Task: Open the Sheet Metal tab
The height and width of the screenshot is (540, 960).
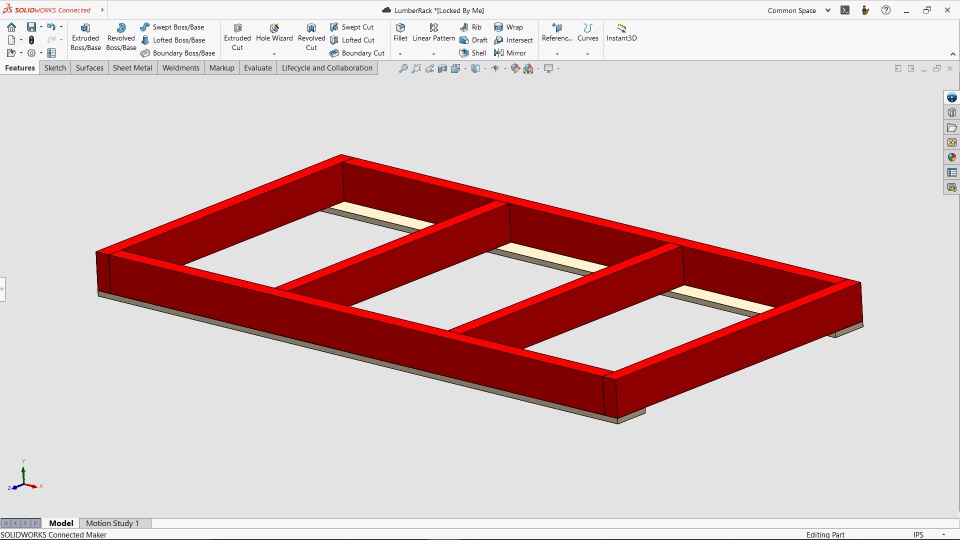Action: (132, 68)
